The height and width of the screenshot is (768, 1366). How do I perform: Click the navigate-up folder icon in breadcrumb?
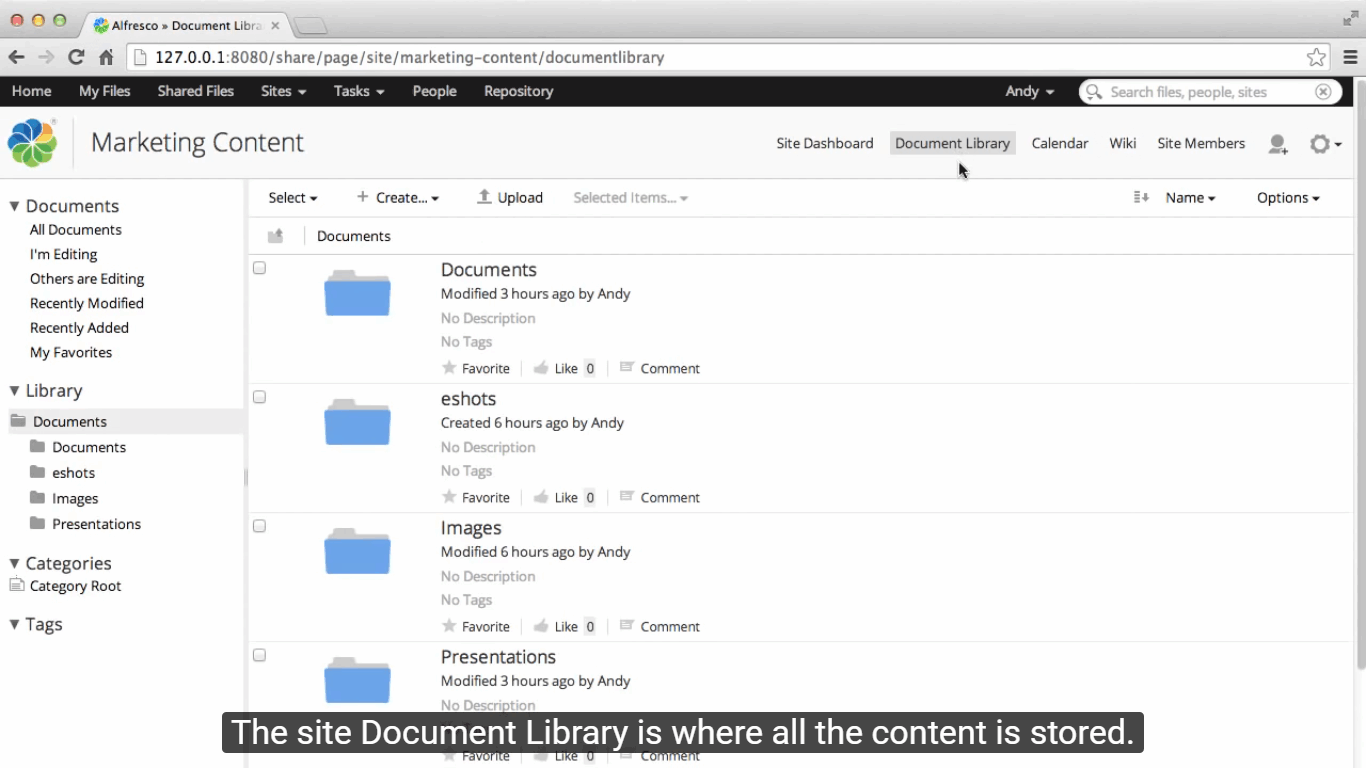(276, 235)
